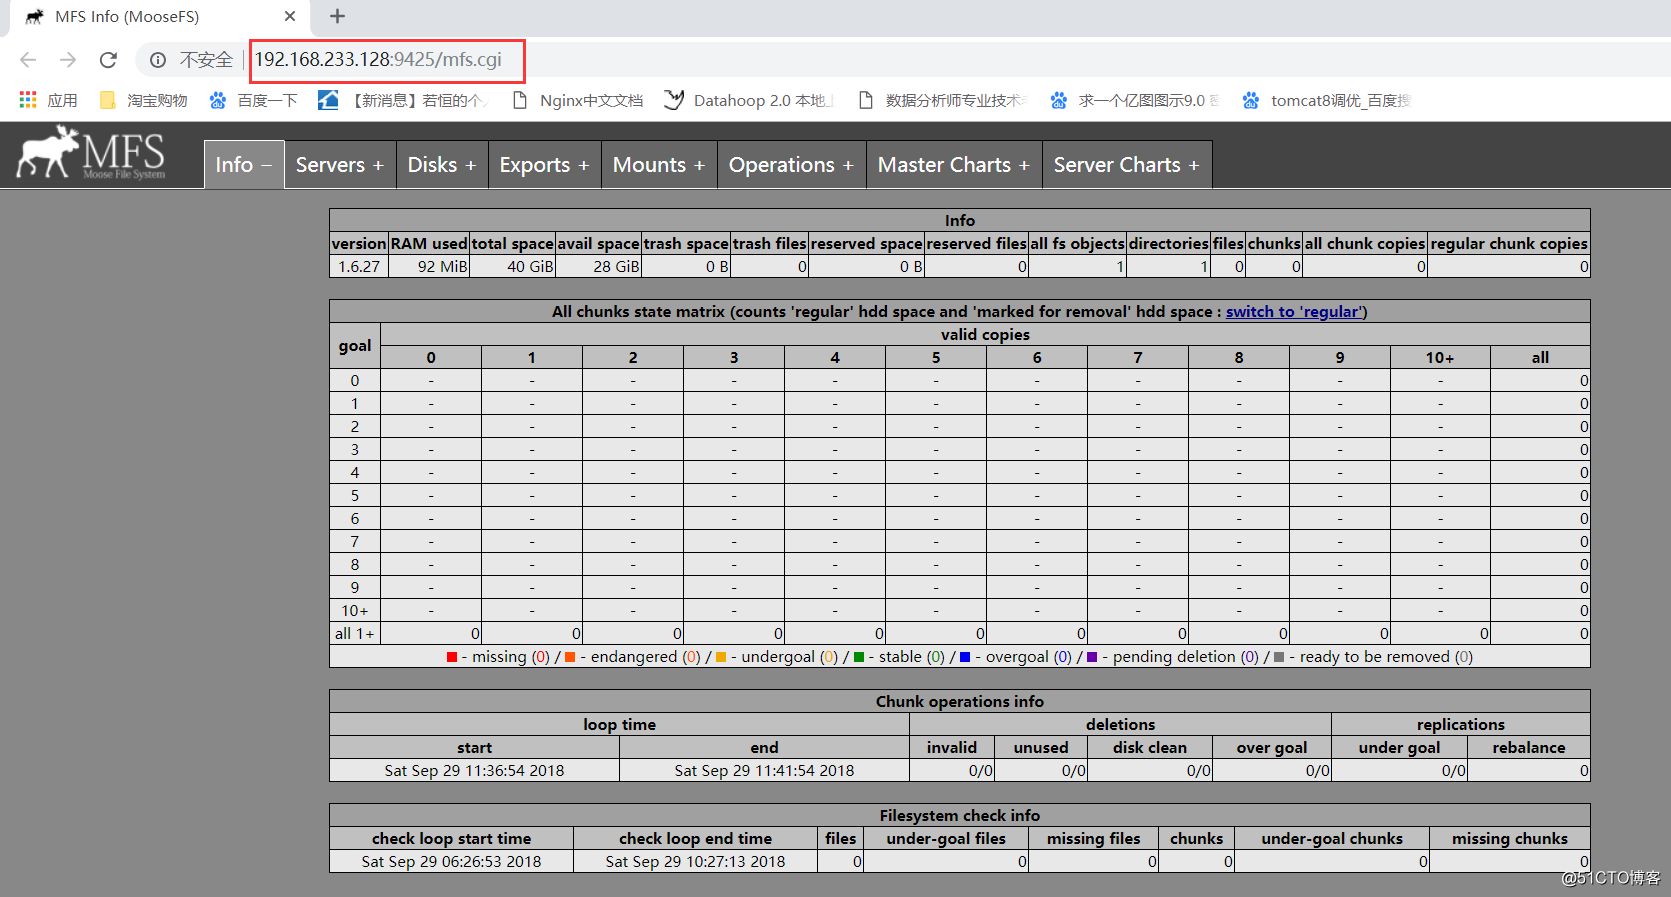Click the yellow undergoal legend swatch
This screenshot has height=897, width=1671.
coord(721,657)
